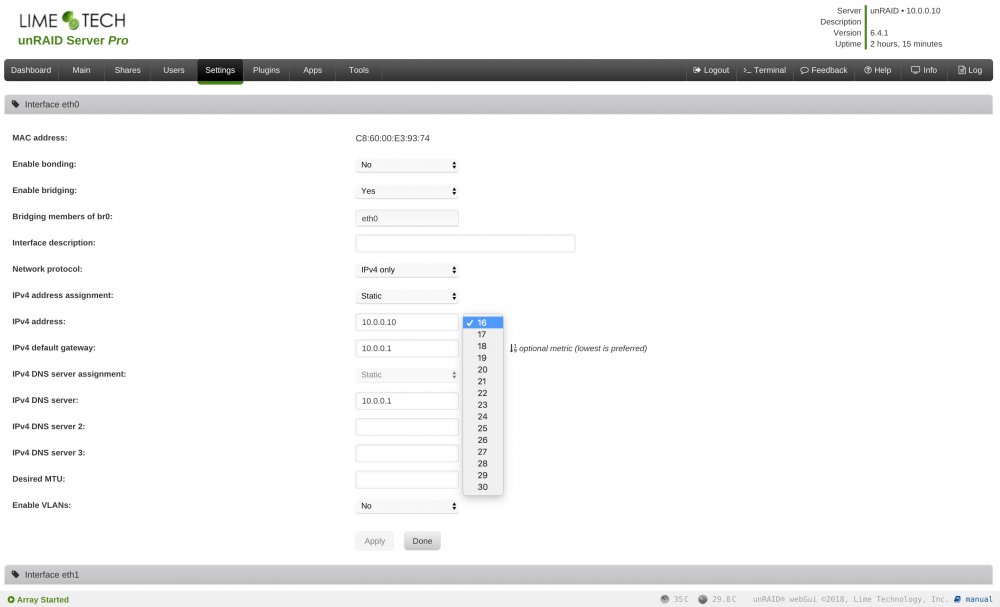The width and height of the screenshot is (1000, 607).
Task: Click server name 'unRAID • 10.0.0.10'
Action: (905, 11)
